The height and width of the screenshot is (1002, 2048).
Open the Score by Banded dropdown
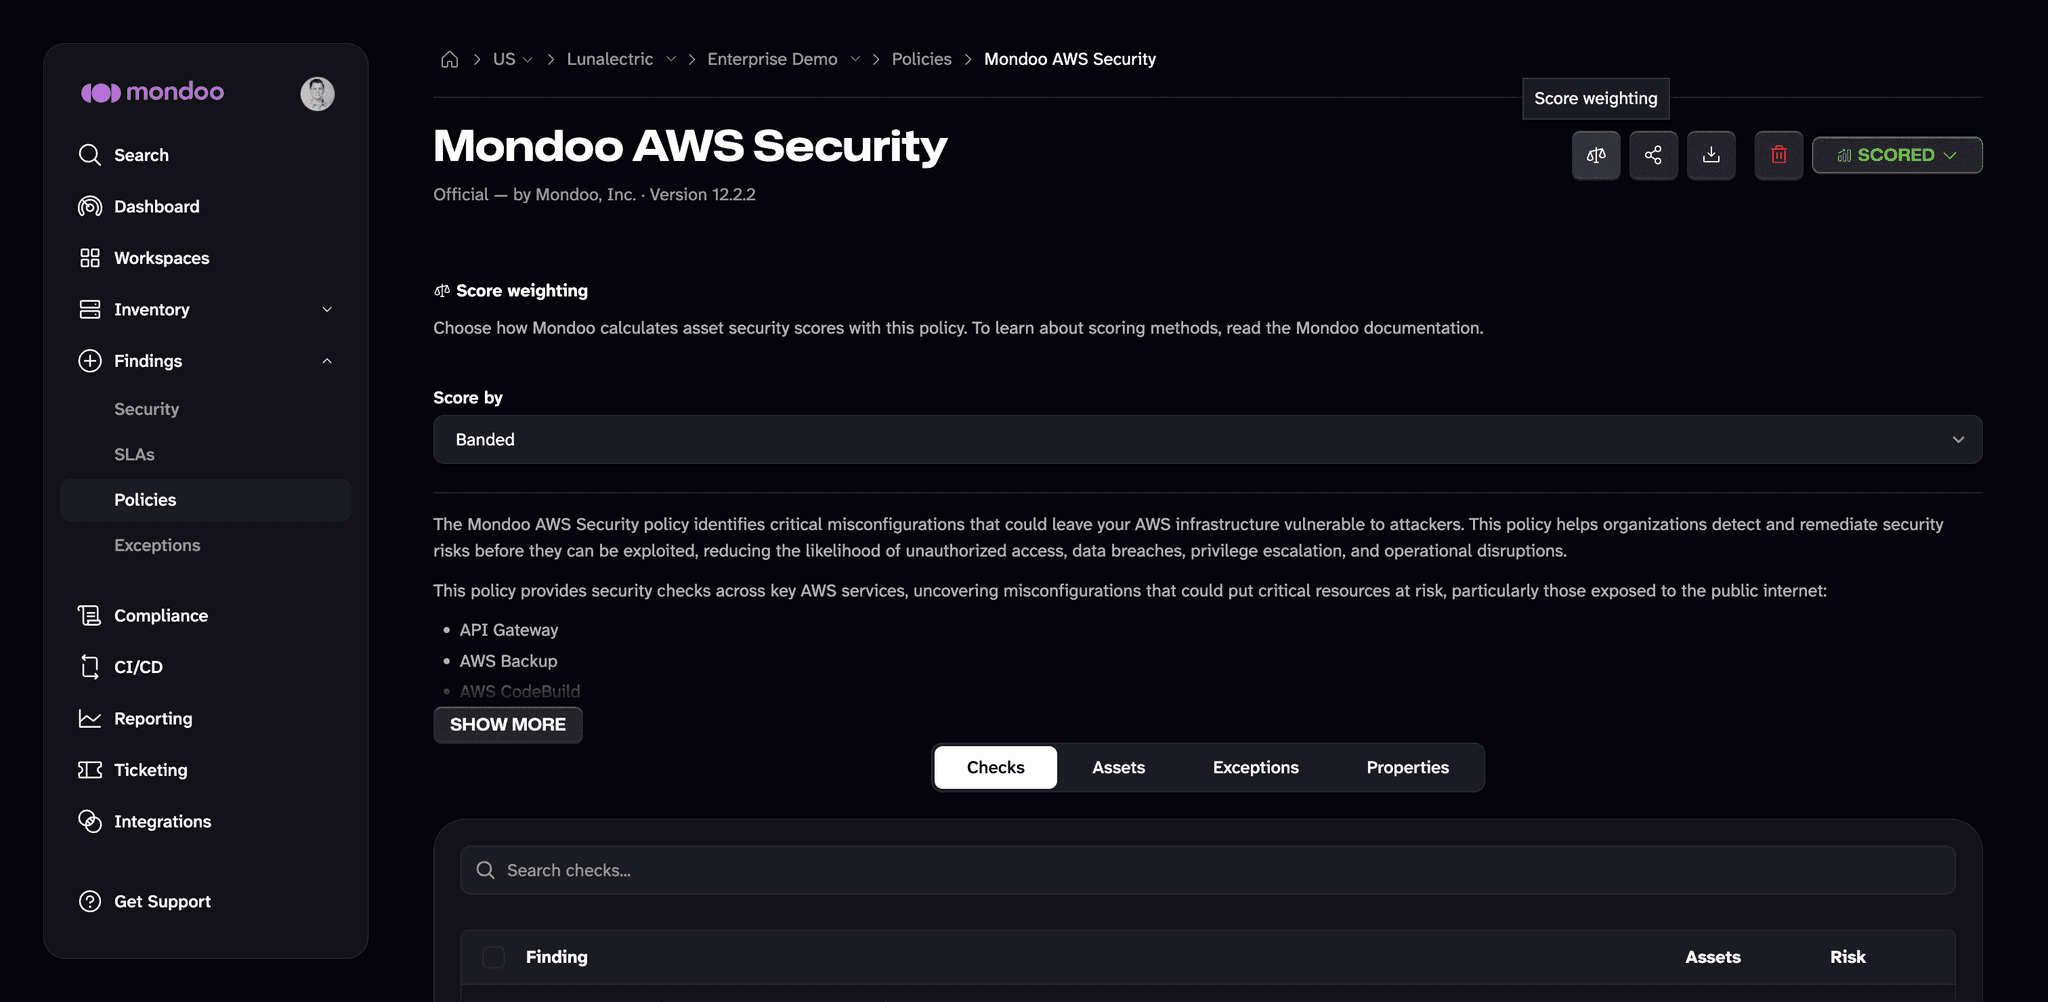1207,439
